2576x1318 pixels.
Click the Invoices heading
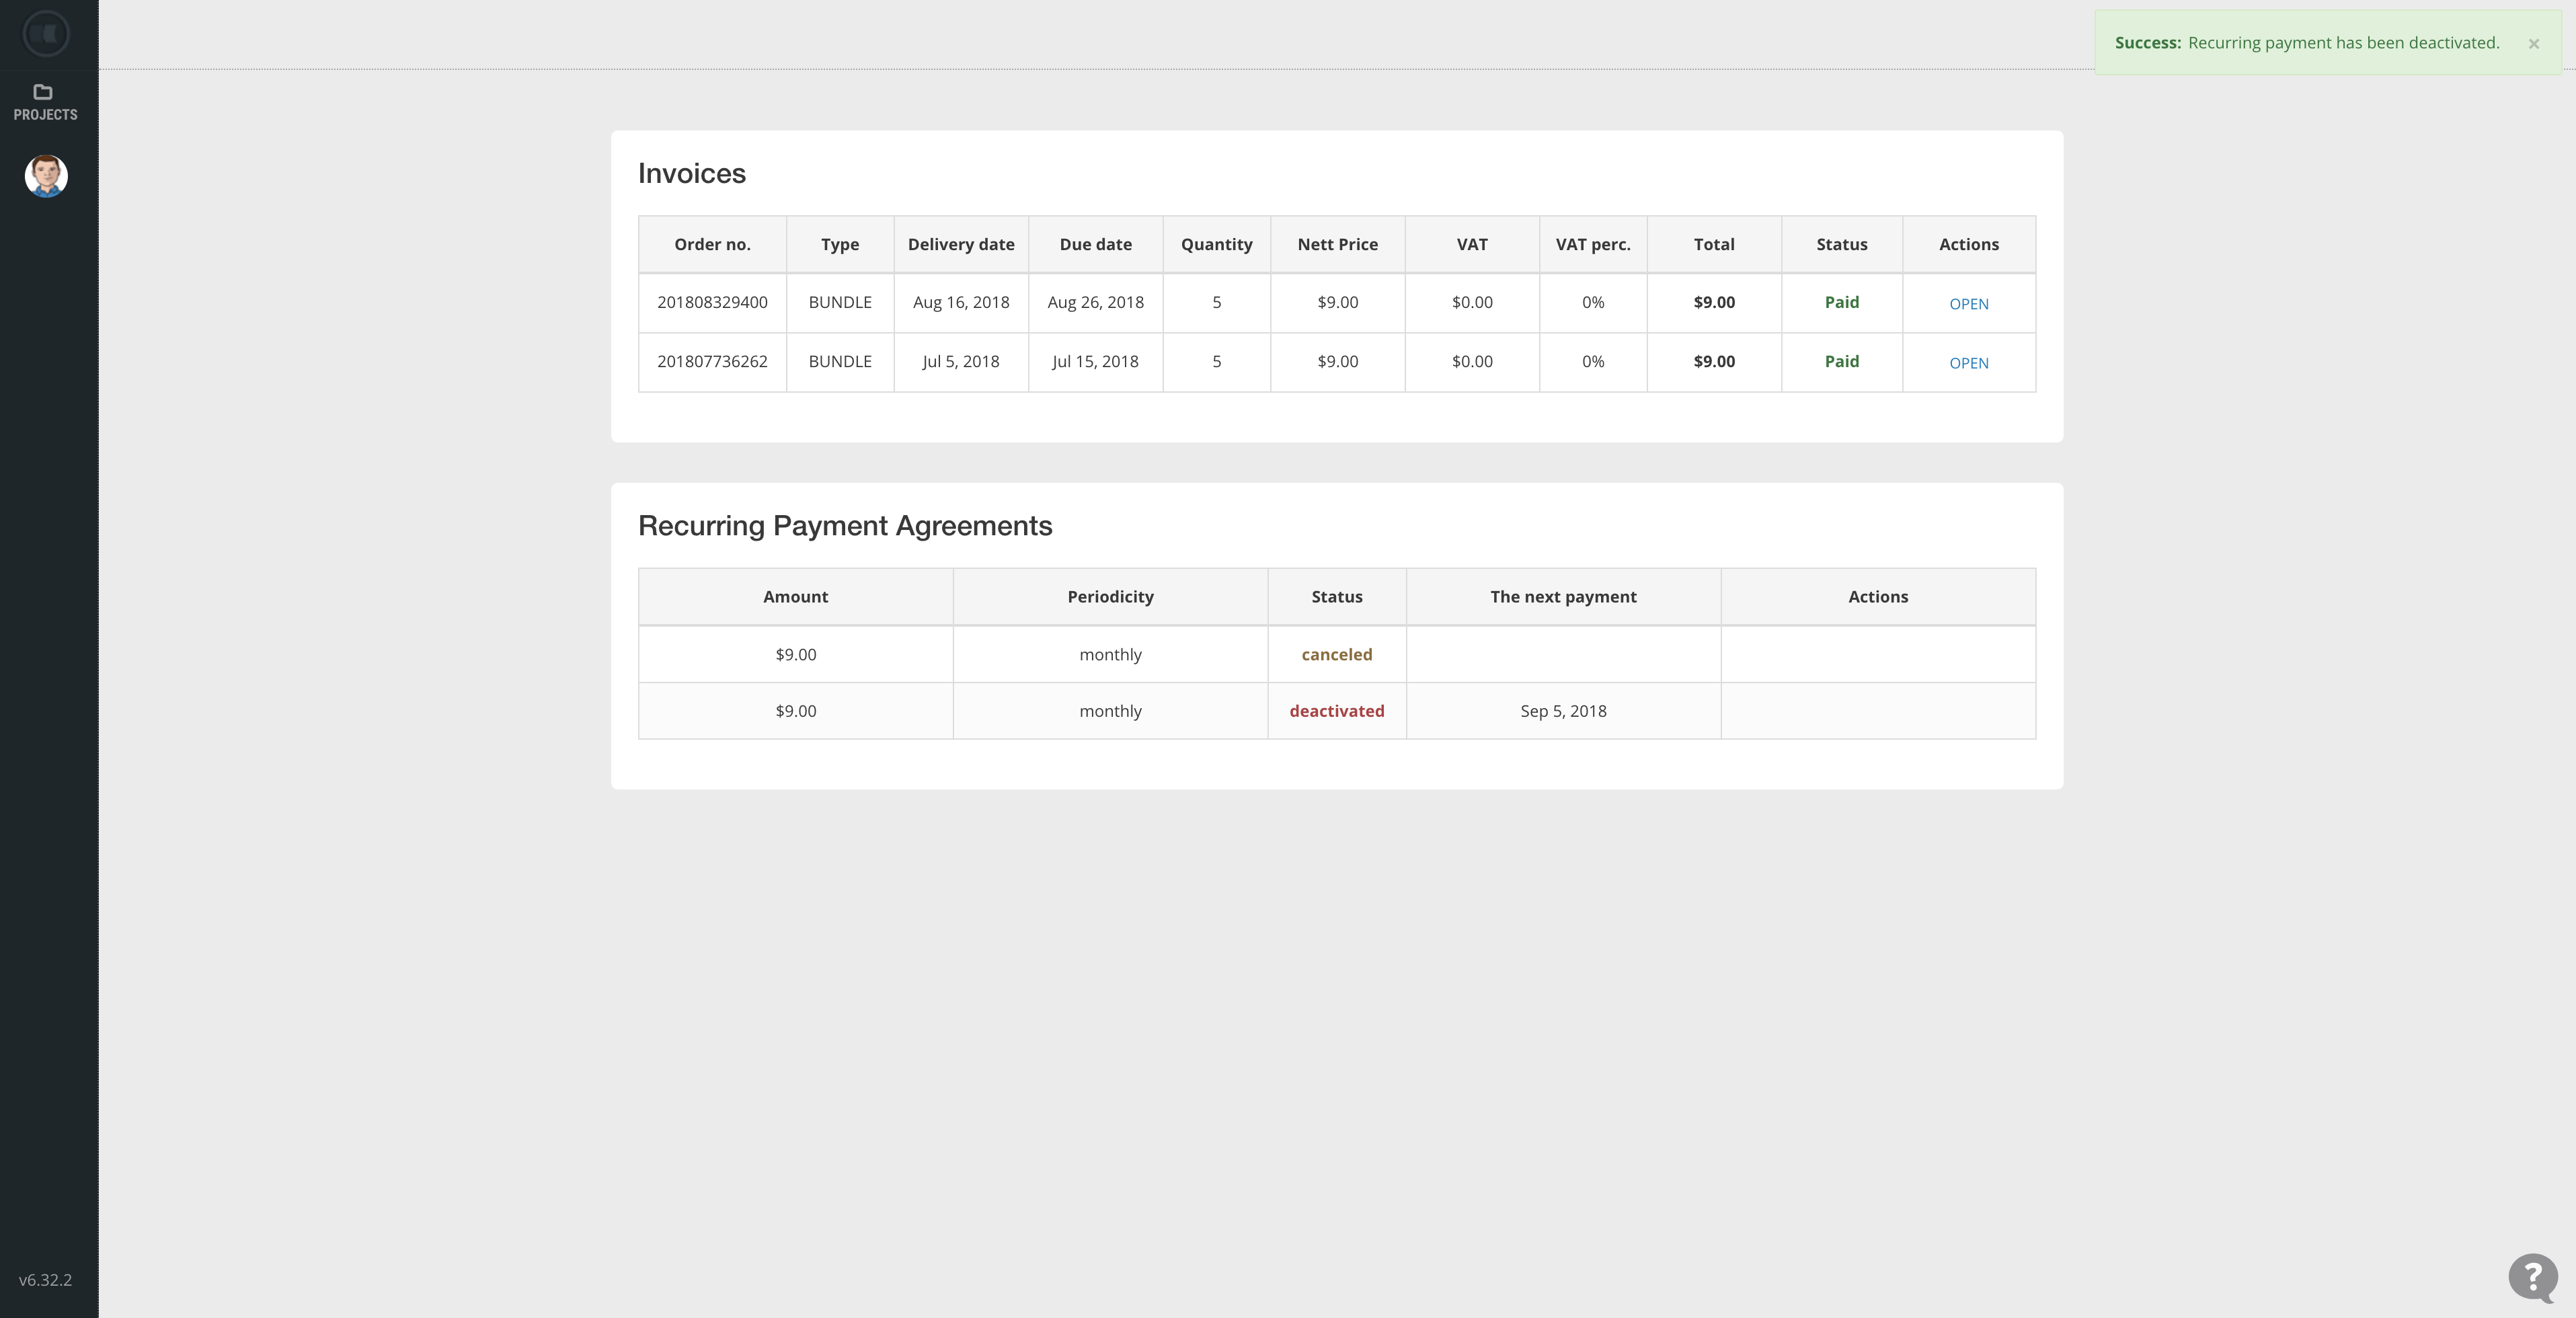tap(692, 173)
